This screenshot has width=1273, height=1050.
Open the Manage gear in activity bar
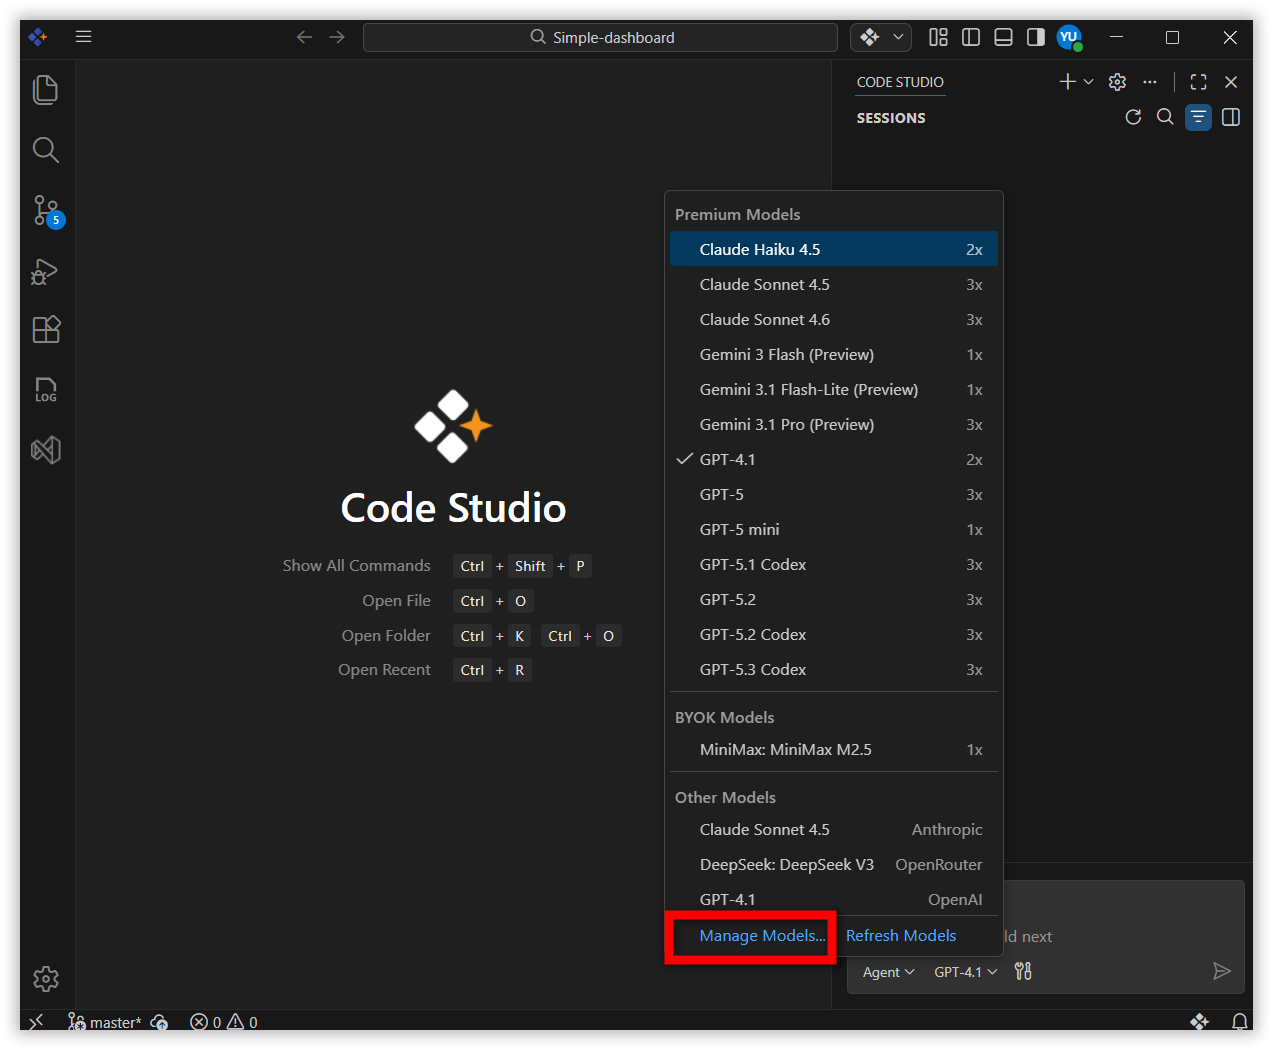coord(46,978)
